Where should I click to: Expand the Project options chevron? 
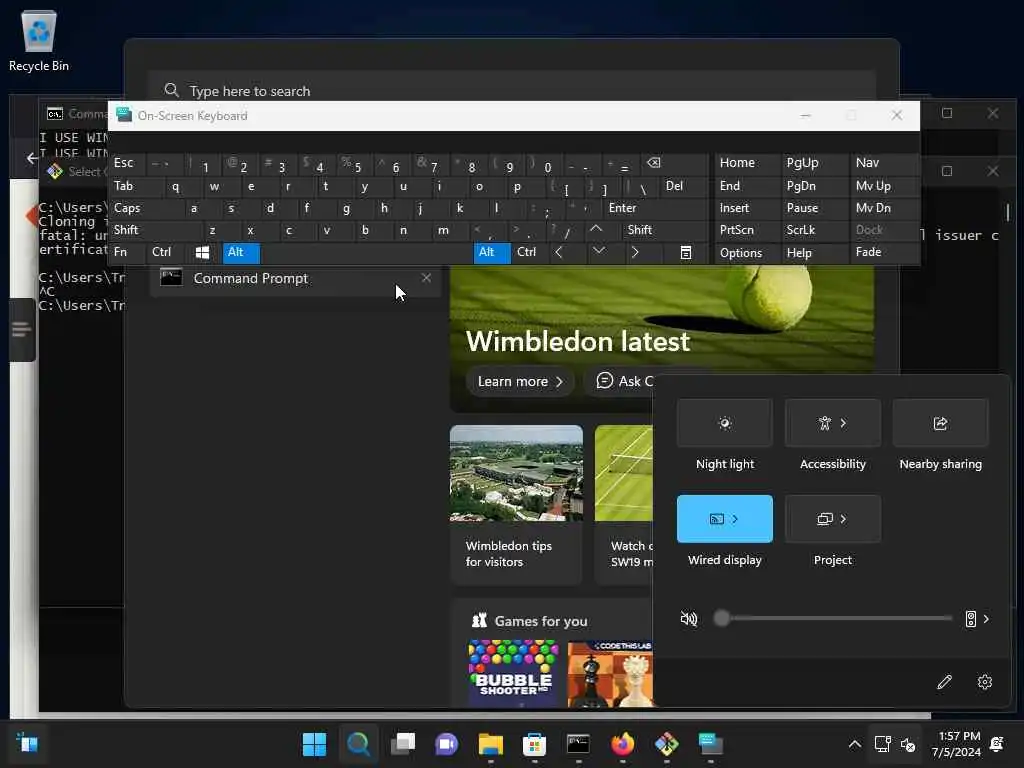coord(844,519)
